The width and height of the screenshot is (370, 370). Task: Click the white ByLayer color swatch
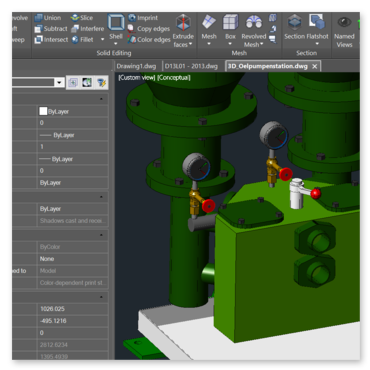43,111
